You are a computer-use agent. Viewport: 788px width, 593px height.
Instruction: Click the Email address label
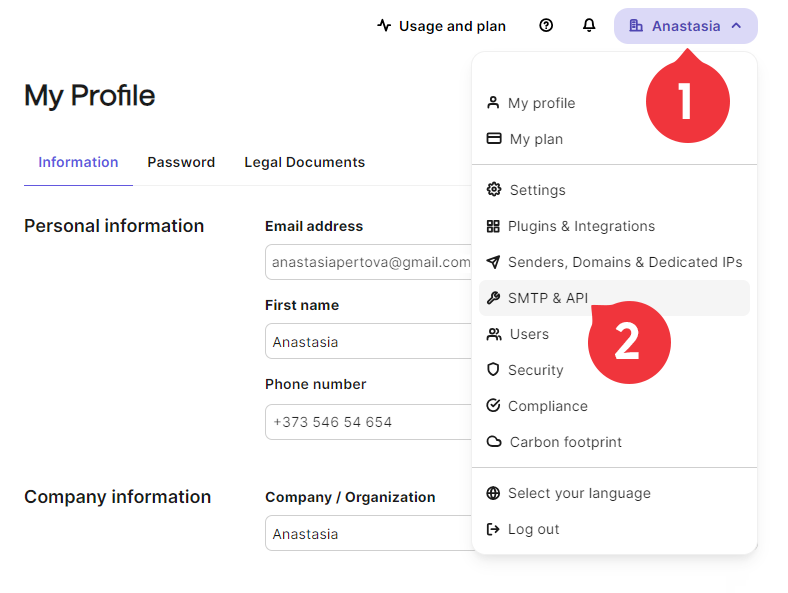(314, 226)
